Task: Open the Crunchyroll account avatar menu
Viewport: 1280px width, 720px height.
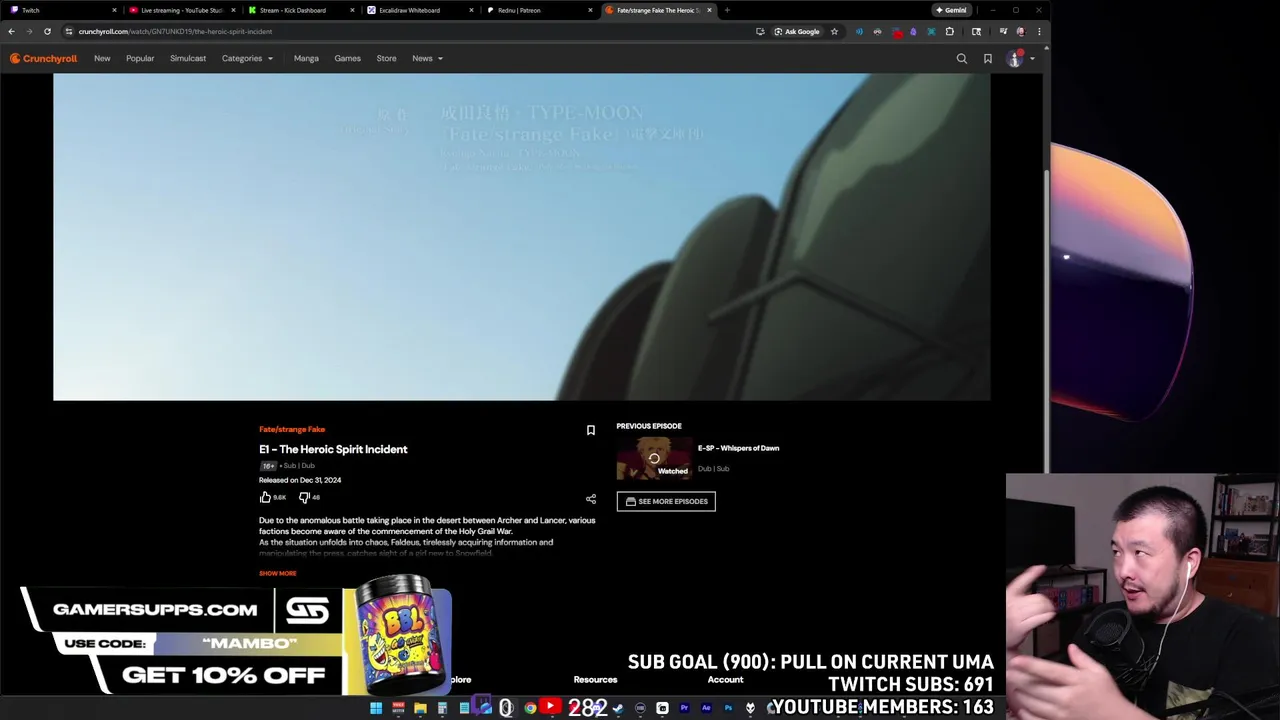Action: pyautogui.click(x=1015, y=59)
